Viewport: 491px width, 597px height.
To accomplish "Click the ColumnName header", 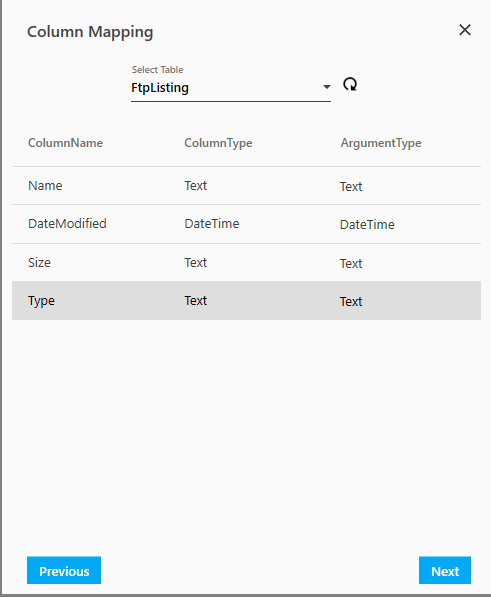I will [65, 143].
